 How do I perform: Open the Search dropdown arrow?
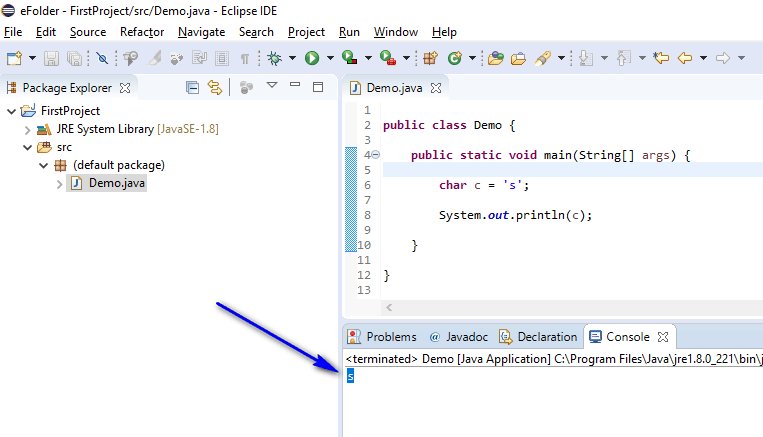click(561, 58)
